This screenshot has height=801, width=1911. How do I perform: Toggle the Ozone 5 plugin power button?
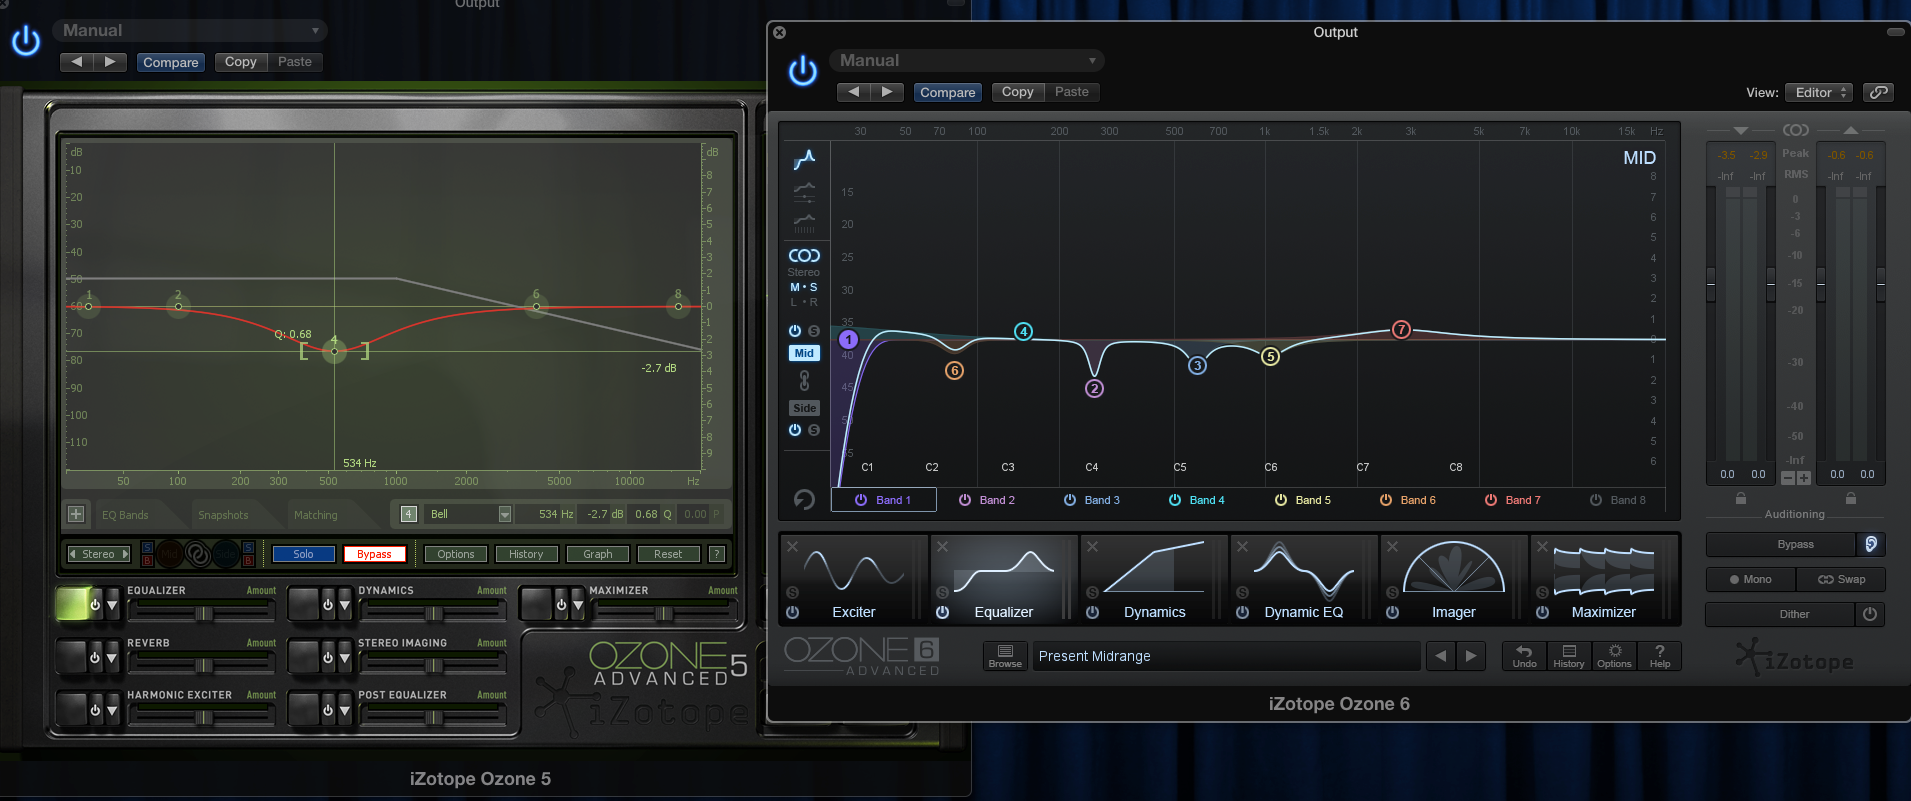(26, 41)
